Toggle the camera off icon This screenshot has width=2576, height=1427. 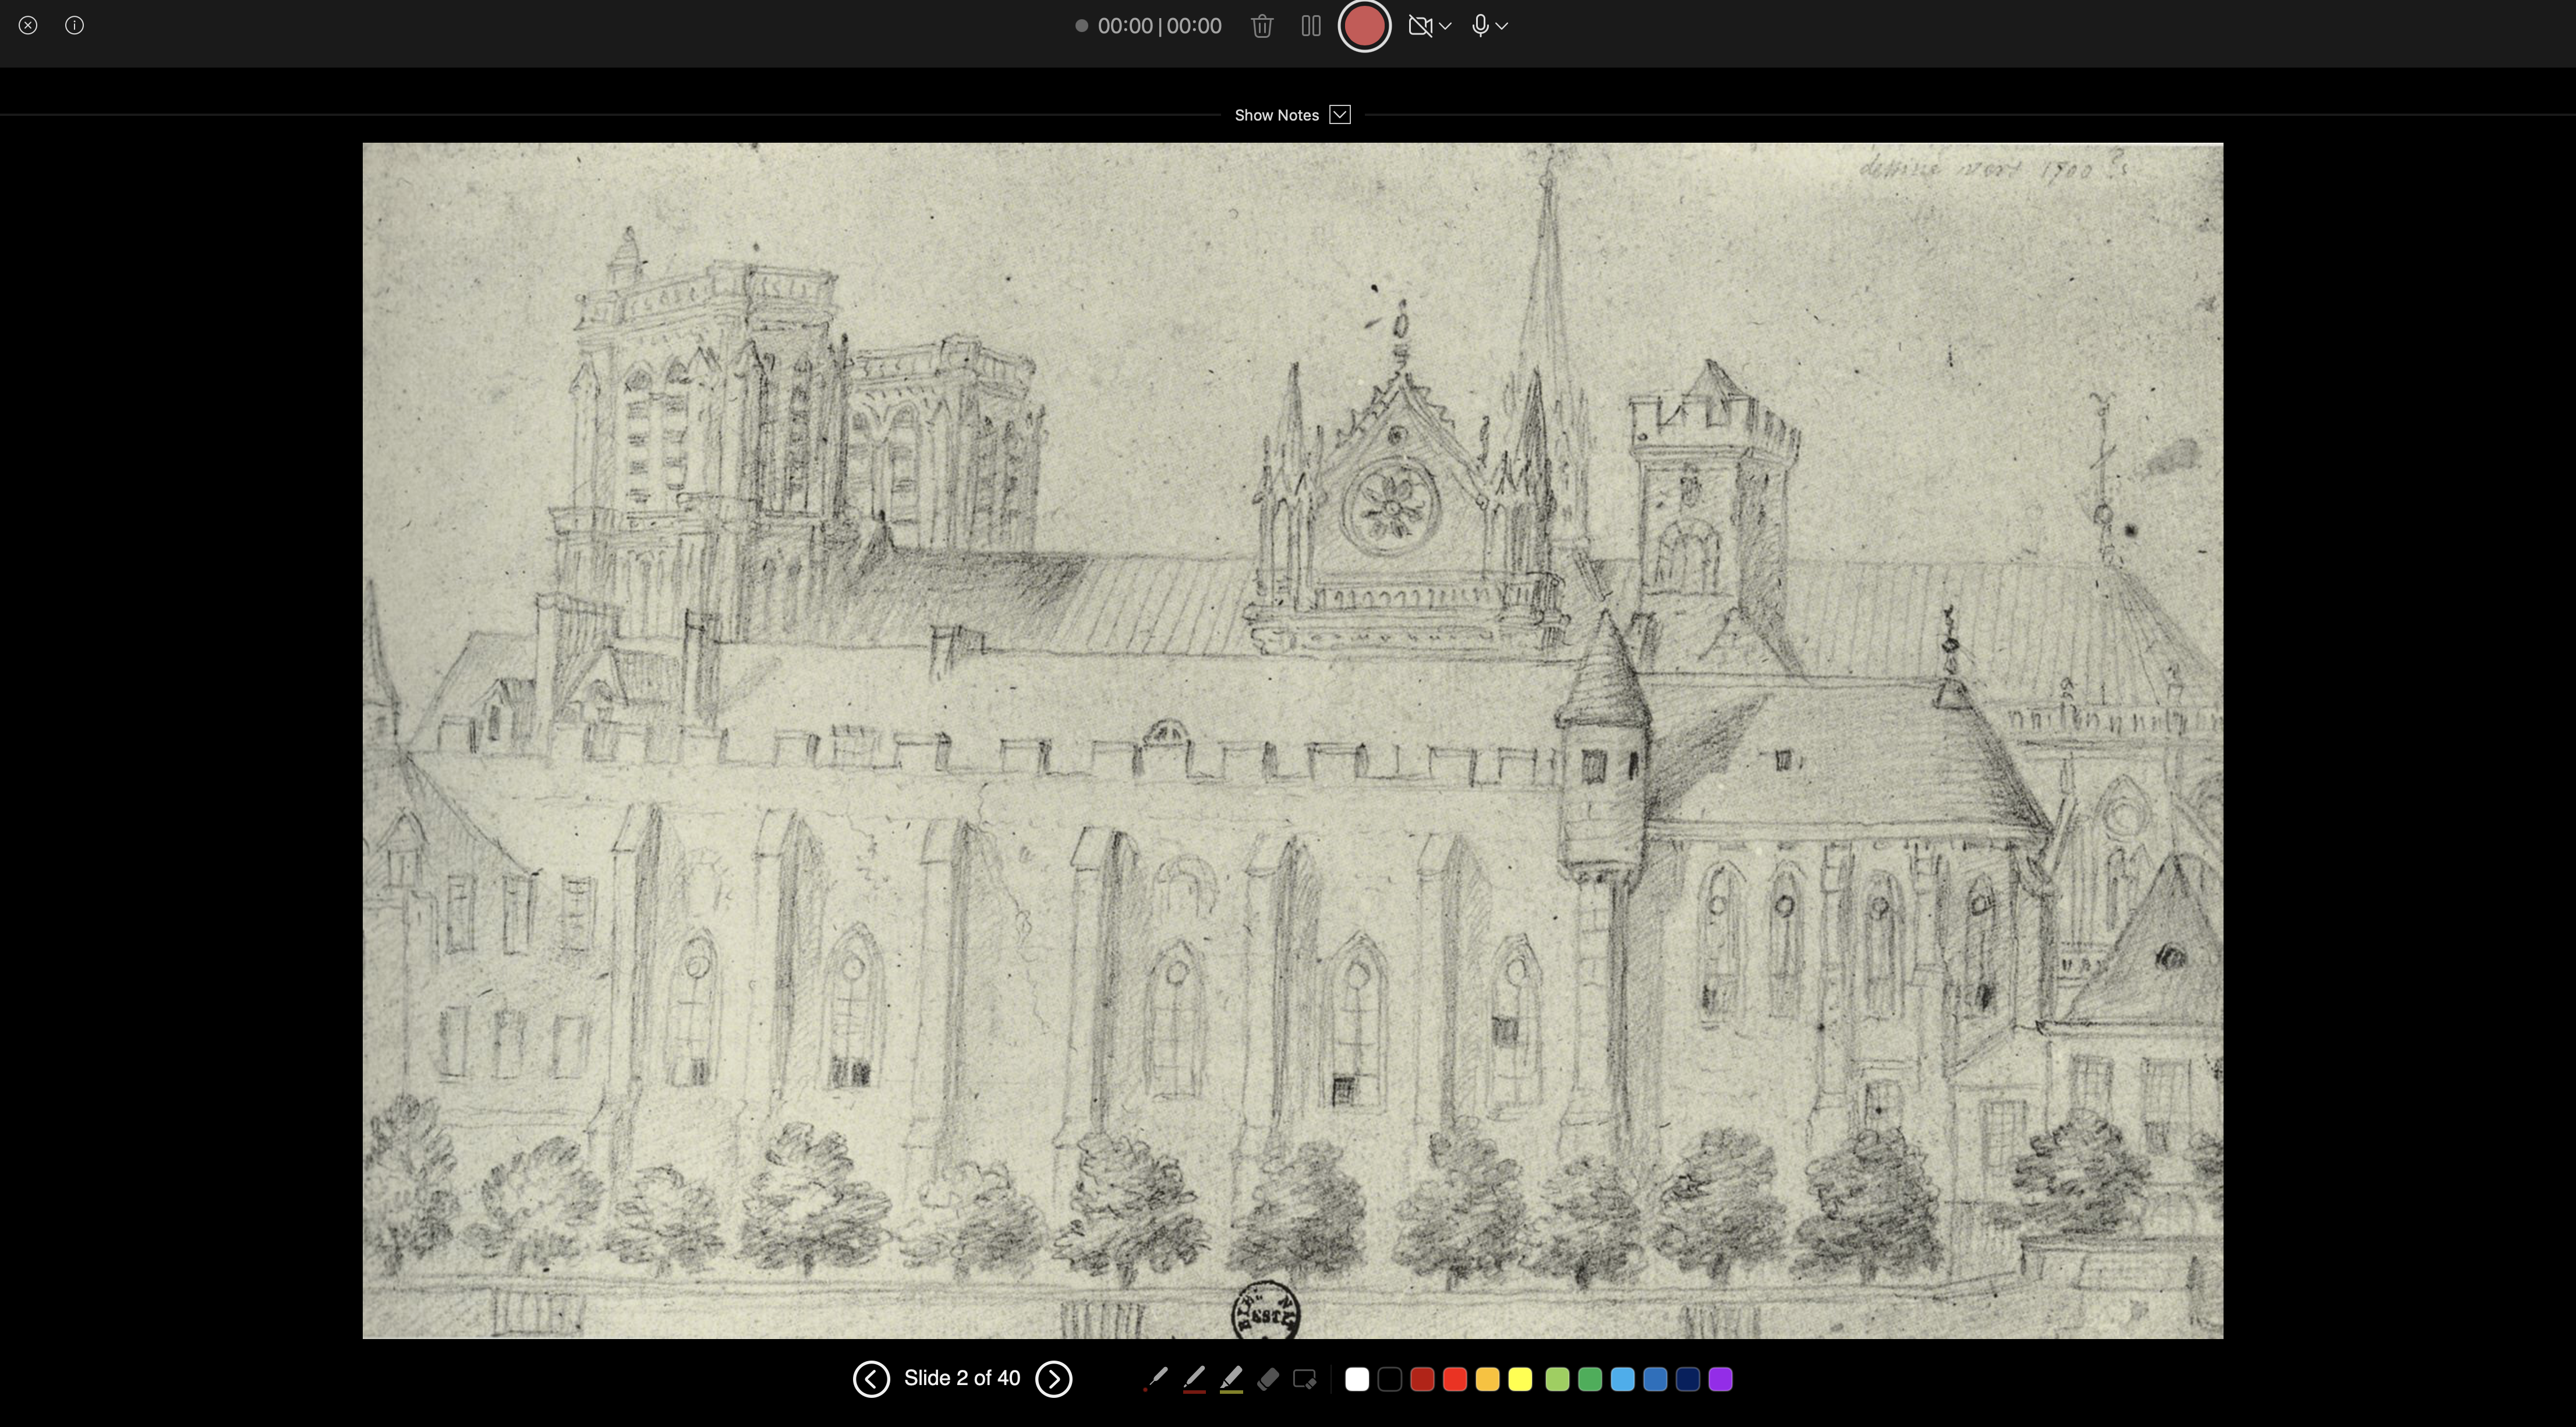coord(1420,26)
